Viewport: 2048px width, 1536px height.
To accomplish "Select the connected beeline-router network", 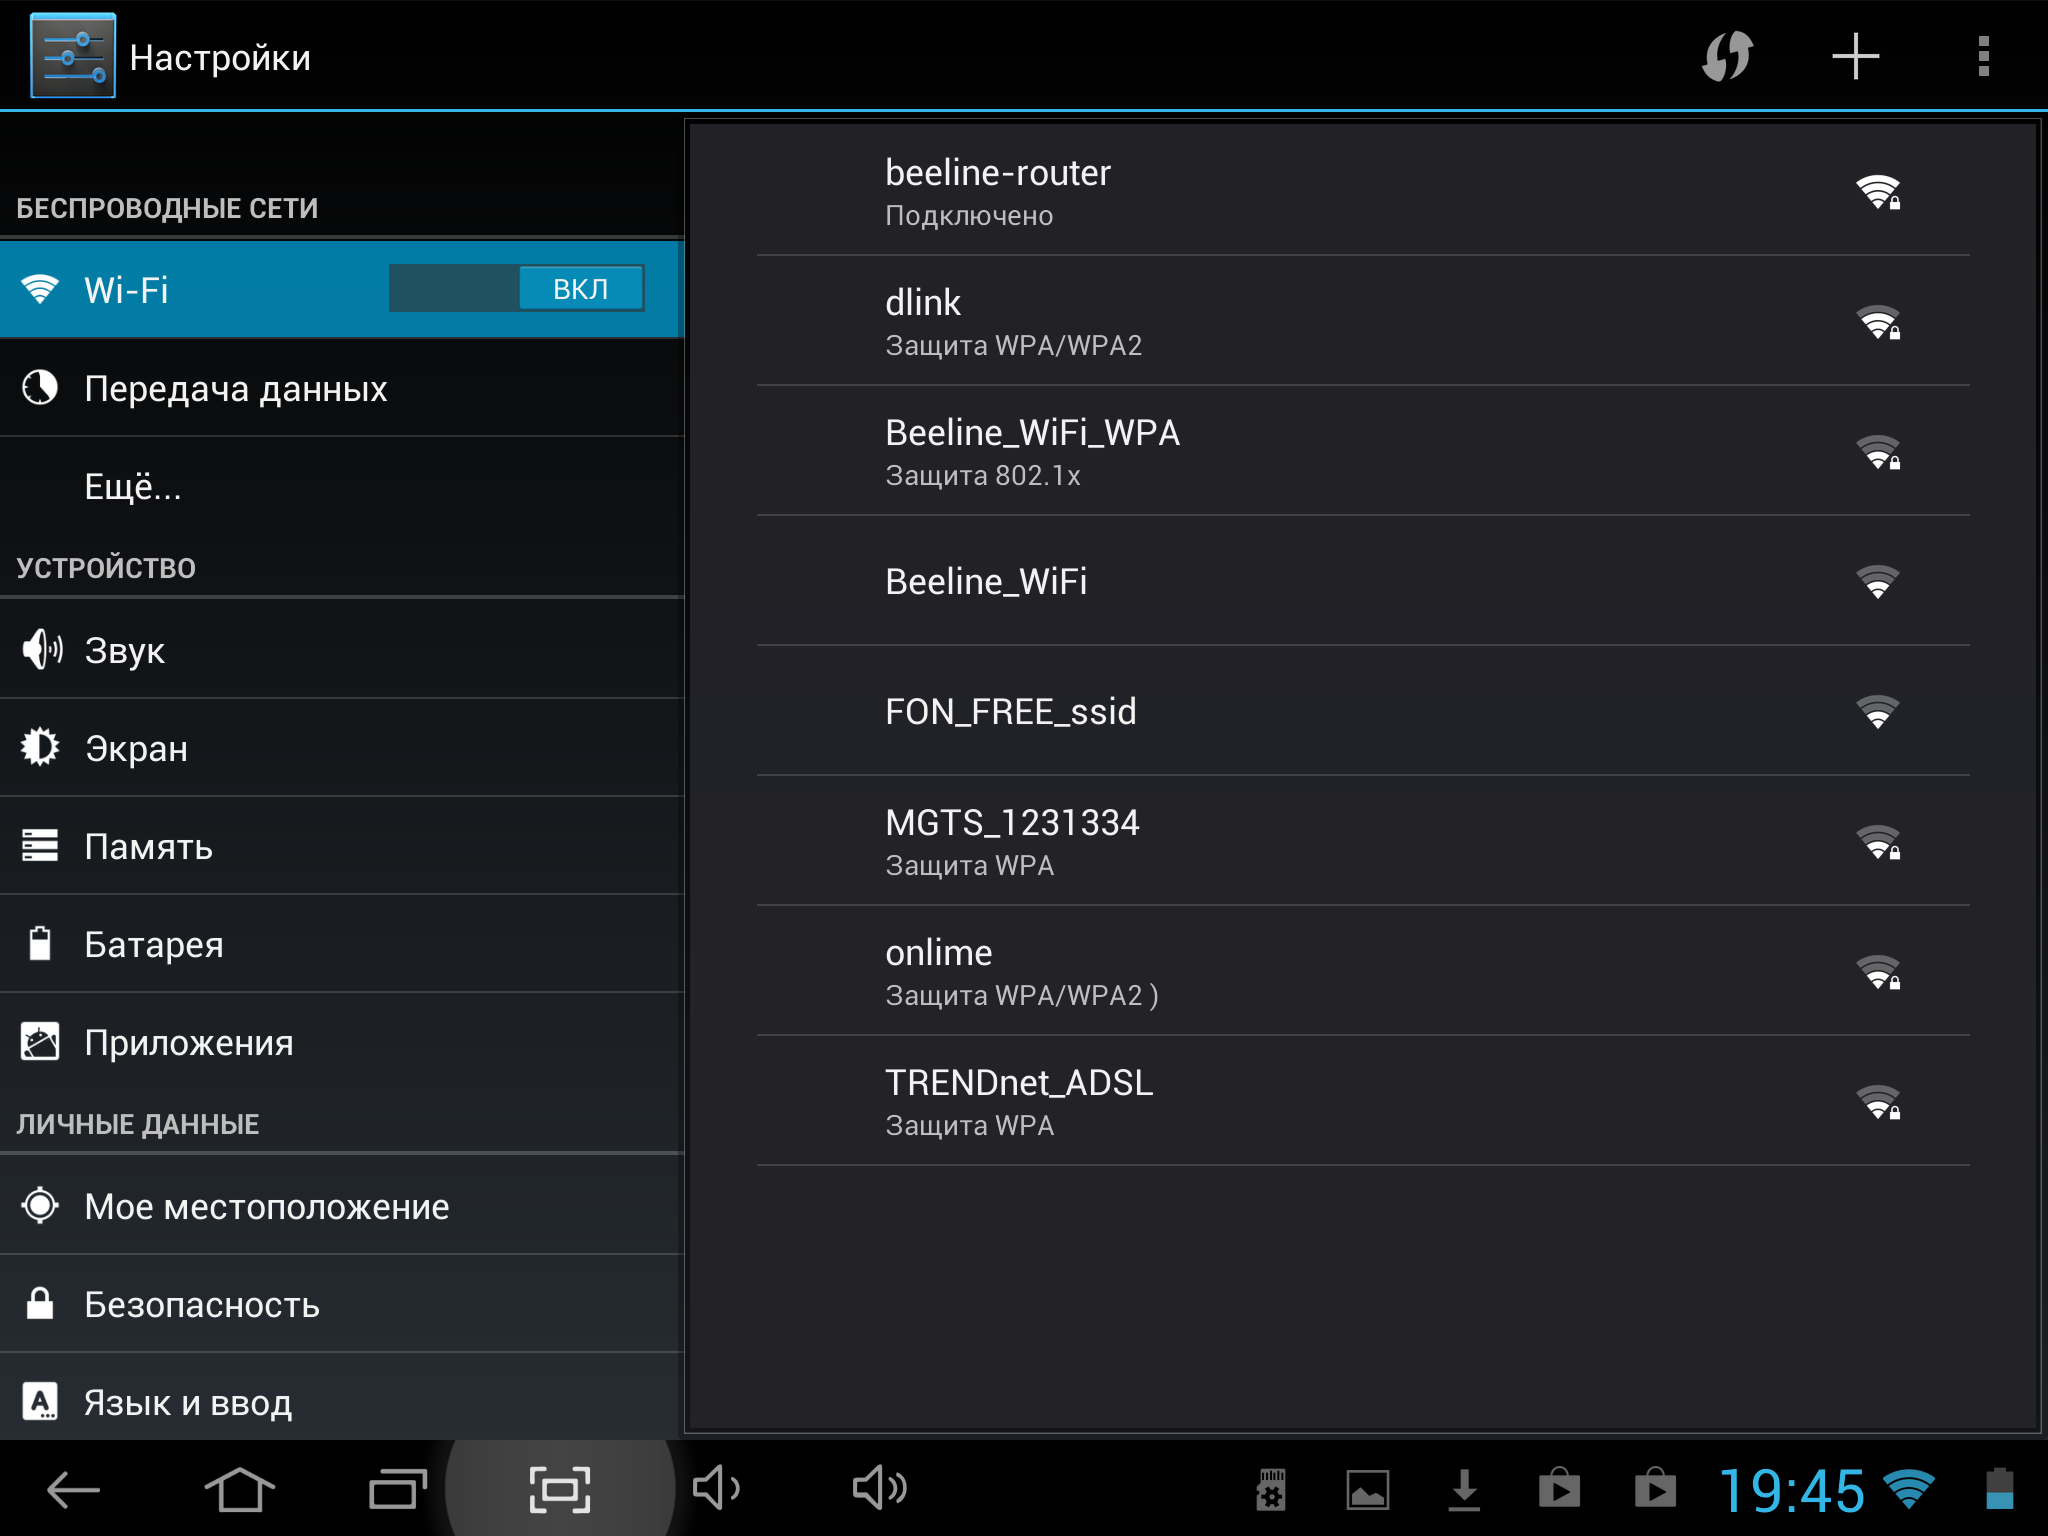I will [1363, 191].
